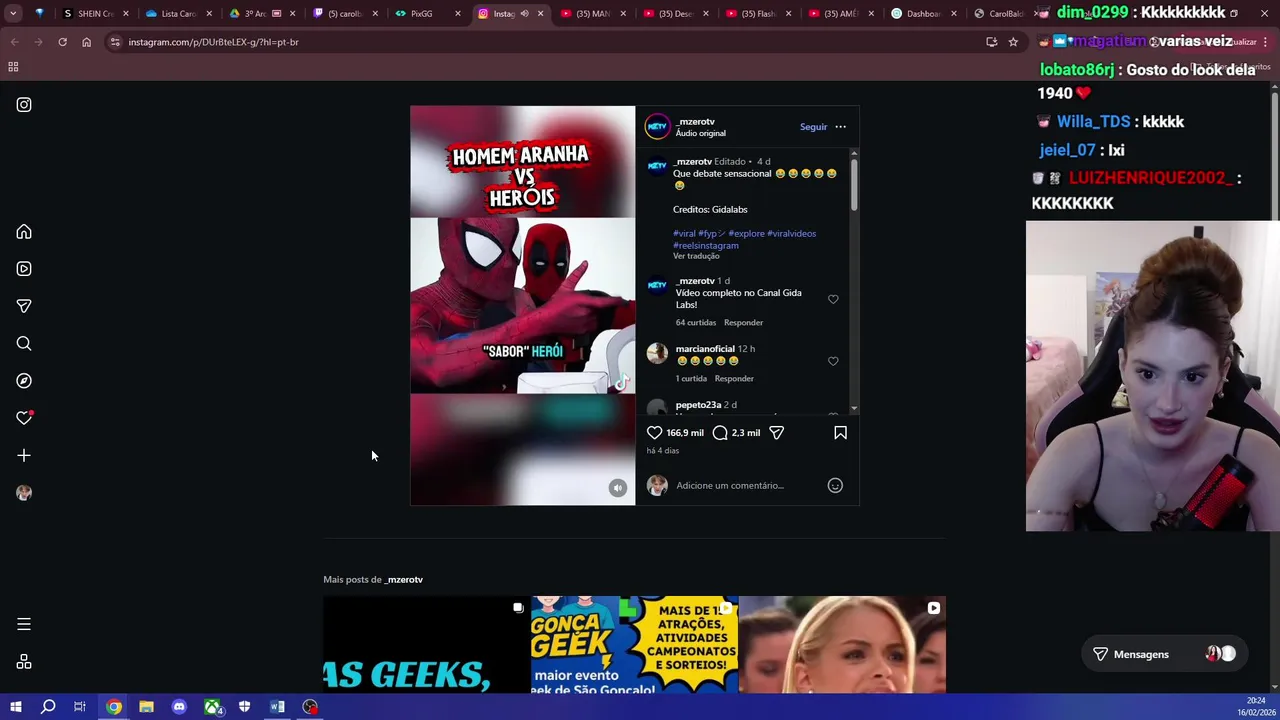Open post options three-dots menu
Screen dimensions: 1280x720
pos(840,127)
